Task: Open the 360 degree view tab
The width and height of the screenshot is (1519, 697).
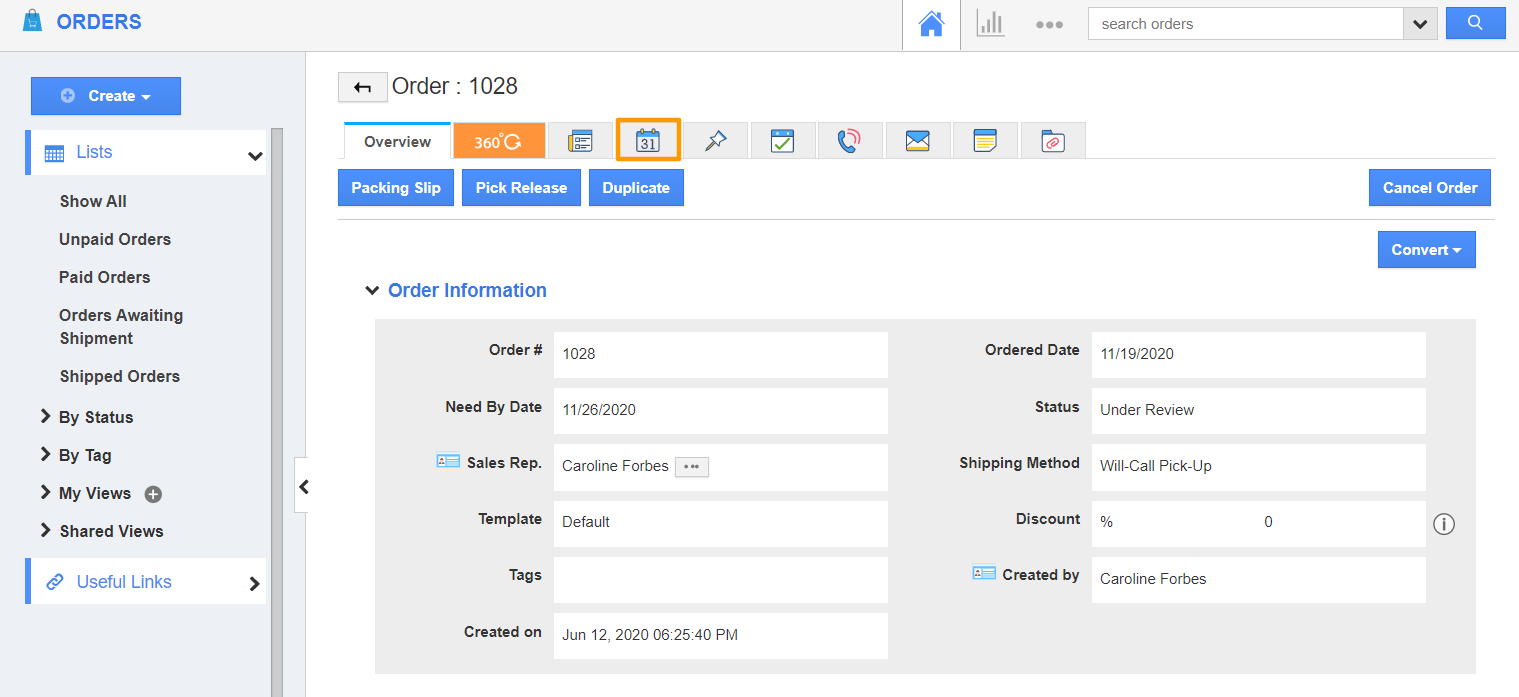Action: pos(498,141)
